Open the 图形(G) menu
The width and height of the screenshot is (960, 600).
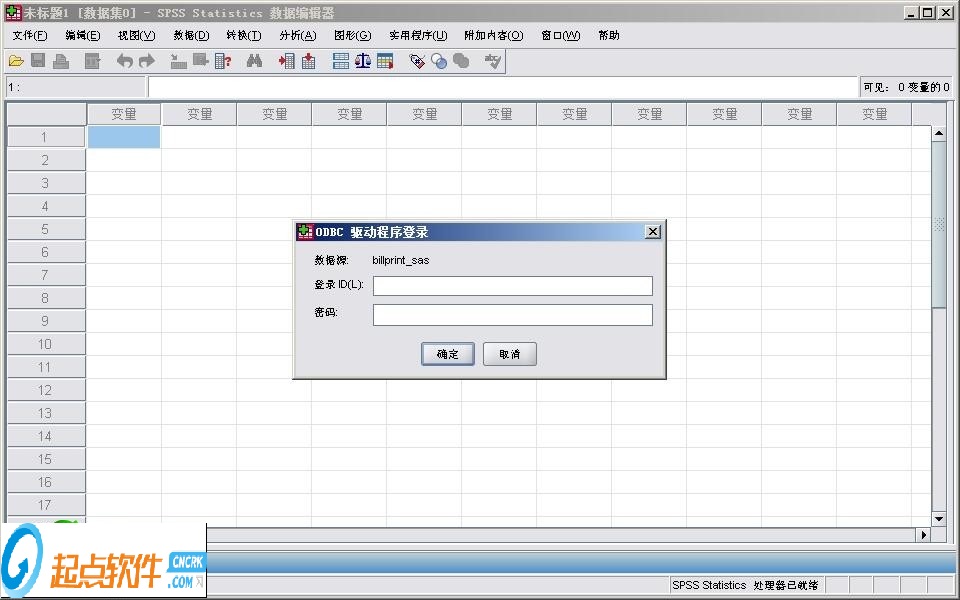tap(353, 36)
